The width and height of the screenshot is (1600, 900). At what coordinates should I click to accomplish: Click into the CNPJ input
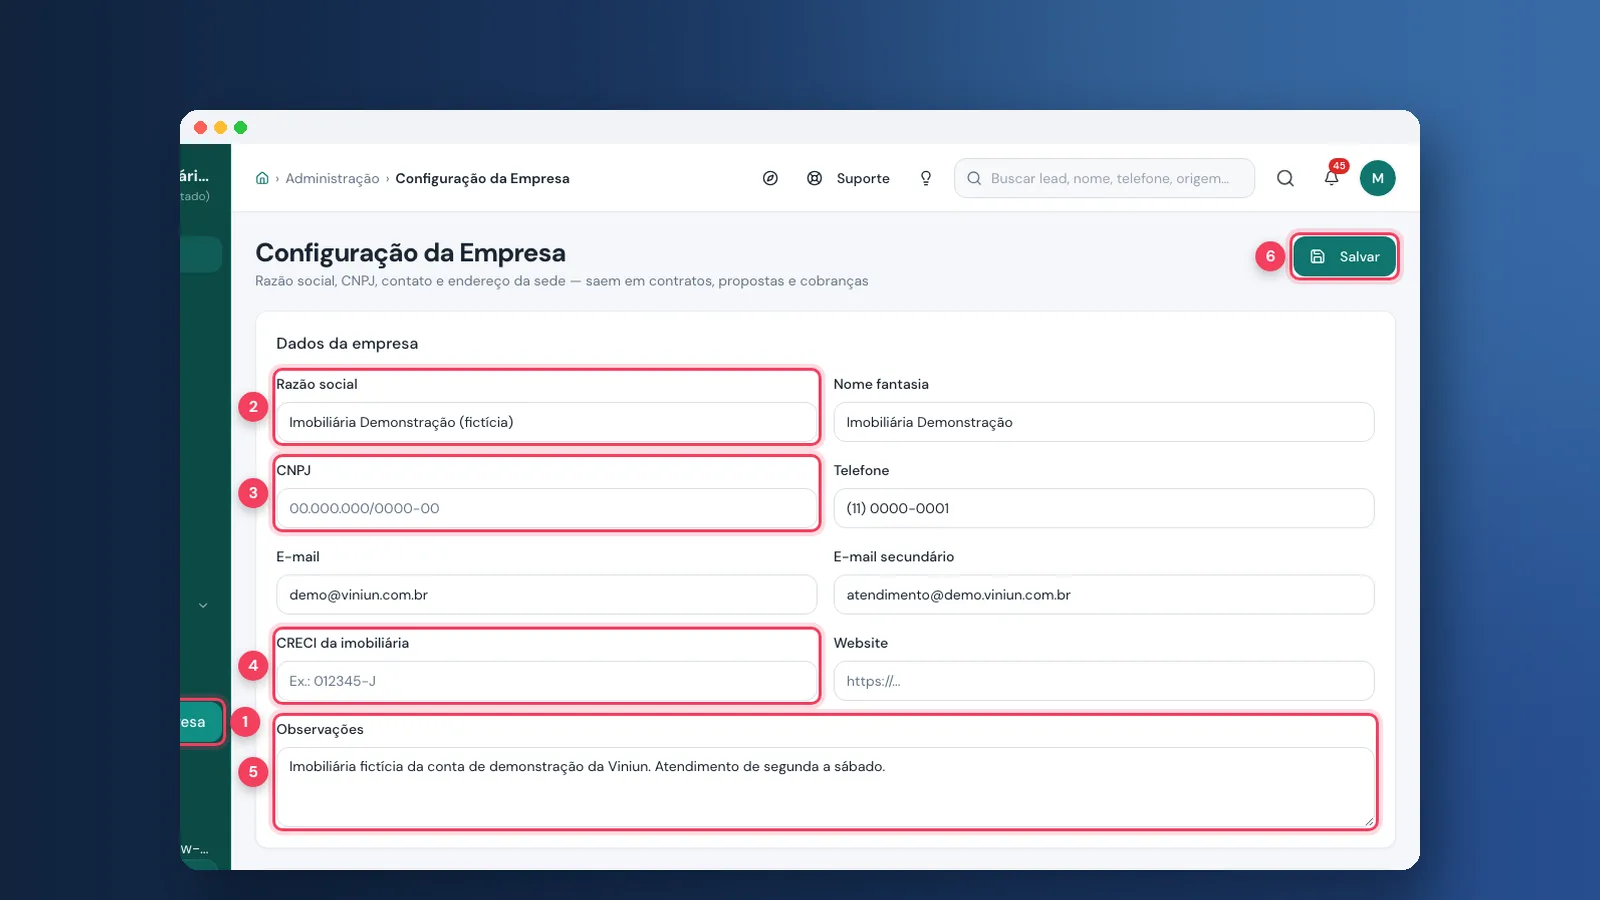click(x=546, y=508)
